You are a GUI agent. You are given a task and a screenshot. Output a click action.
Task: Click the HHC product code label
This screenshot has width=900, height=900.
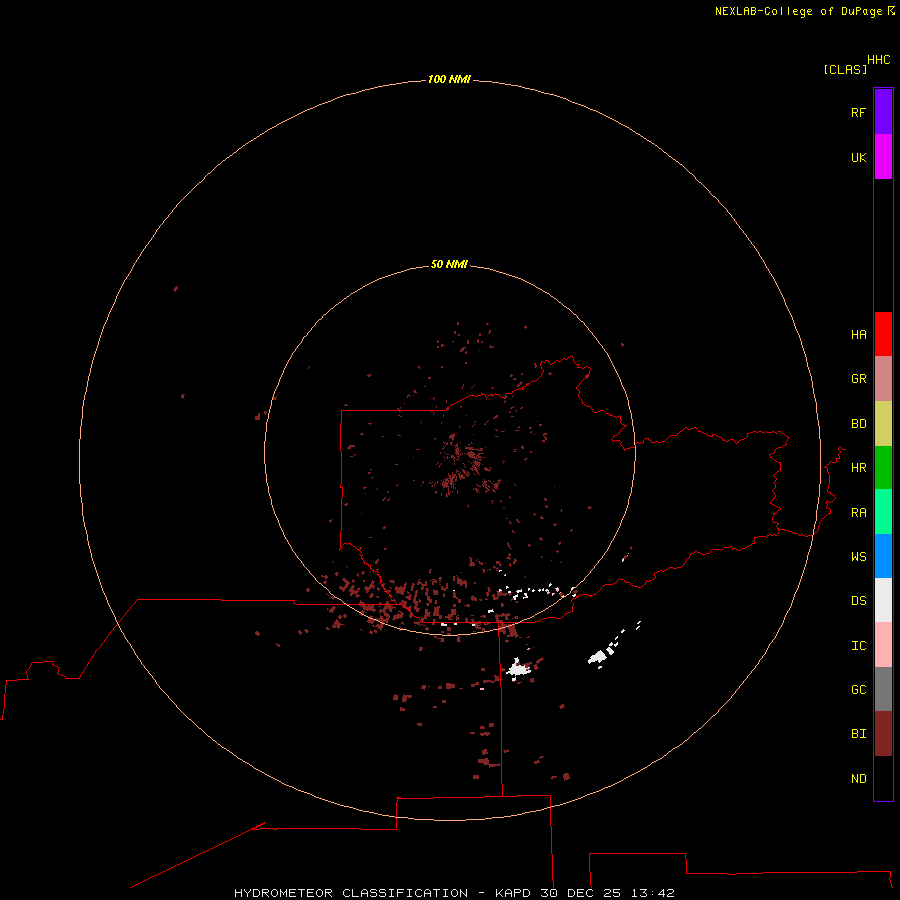point(879,60)
